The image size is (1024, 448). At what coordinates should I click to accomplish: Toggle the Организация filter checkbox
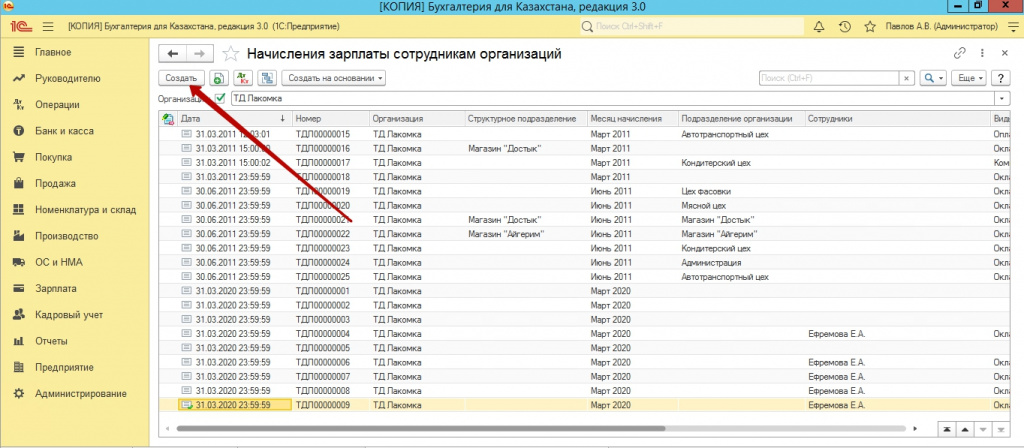[x=220, y=98]
